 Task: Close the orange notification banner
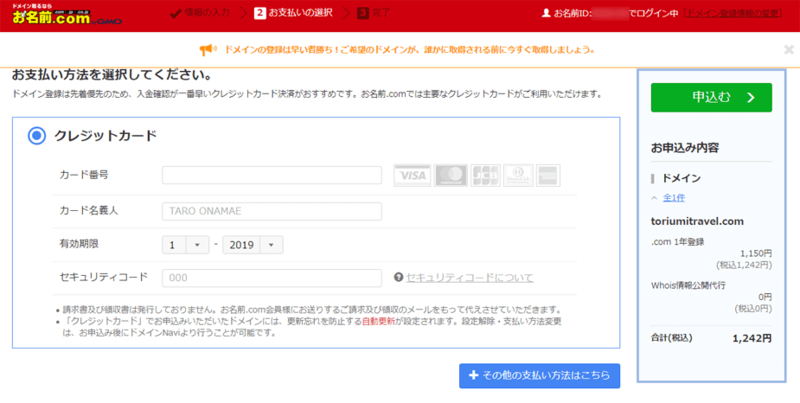click(x=789, y=49)
